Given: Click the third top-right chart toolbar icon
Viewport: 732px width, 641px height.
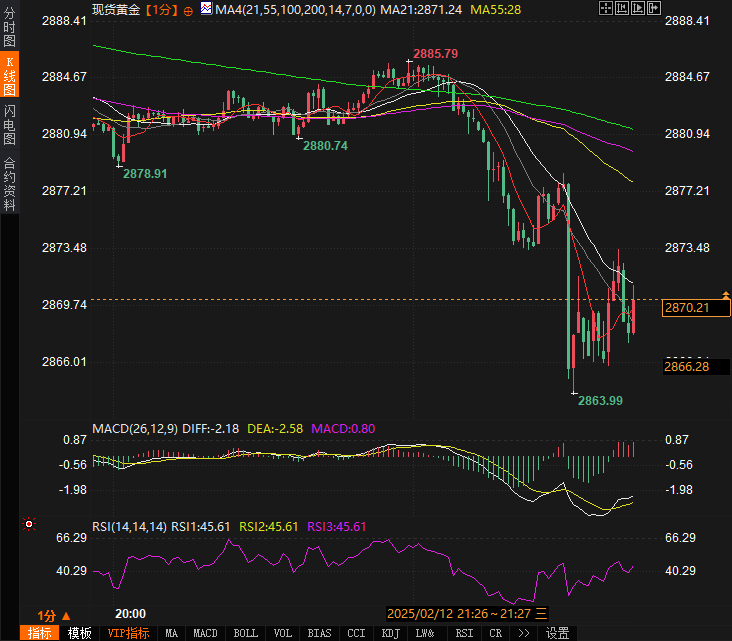Looking at the screenshot, I should click(x=638, y=8).
